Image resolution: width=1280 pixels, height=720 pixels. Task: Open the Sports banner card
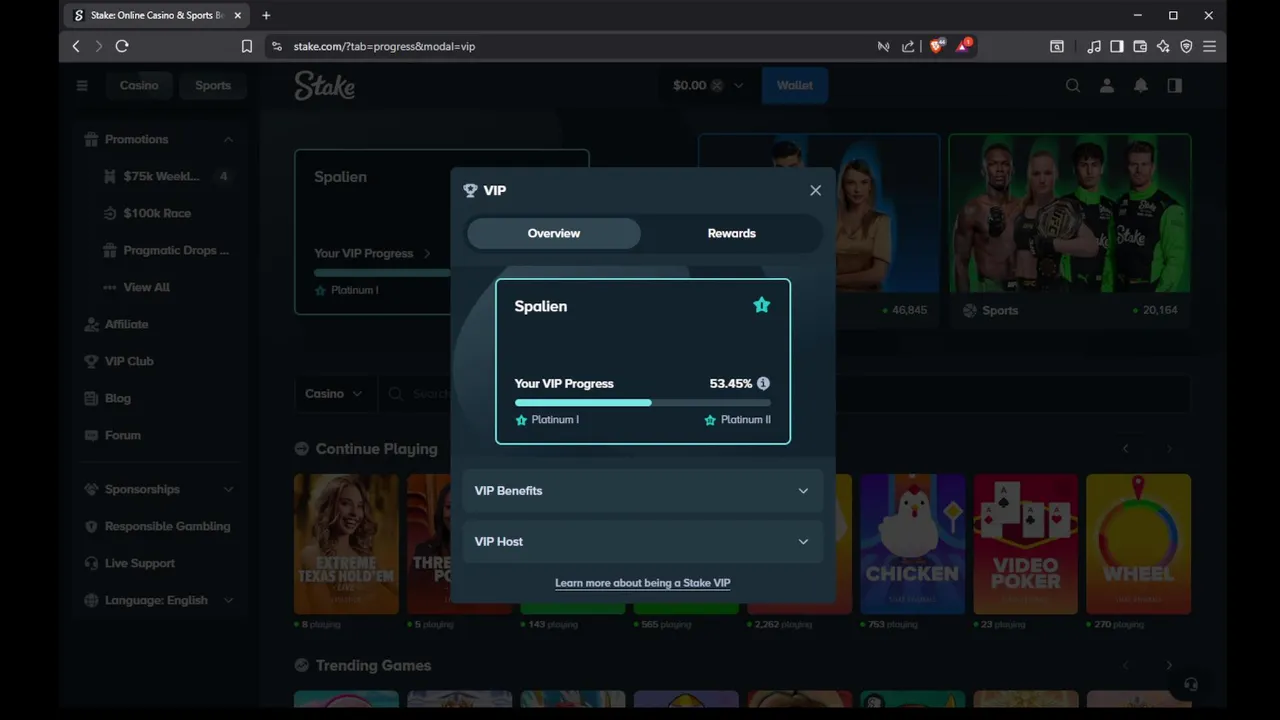coord(1070,229)
